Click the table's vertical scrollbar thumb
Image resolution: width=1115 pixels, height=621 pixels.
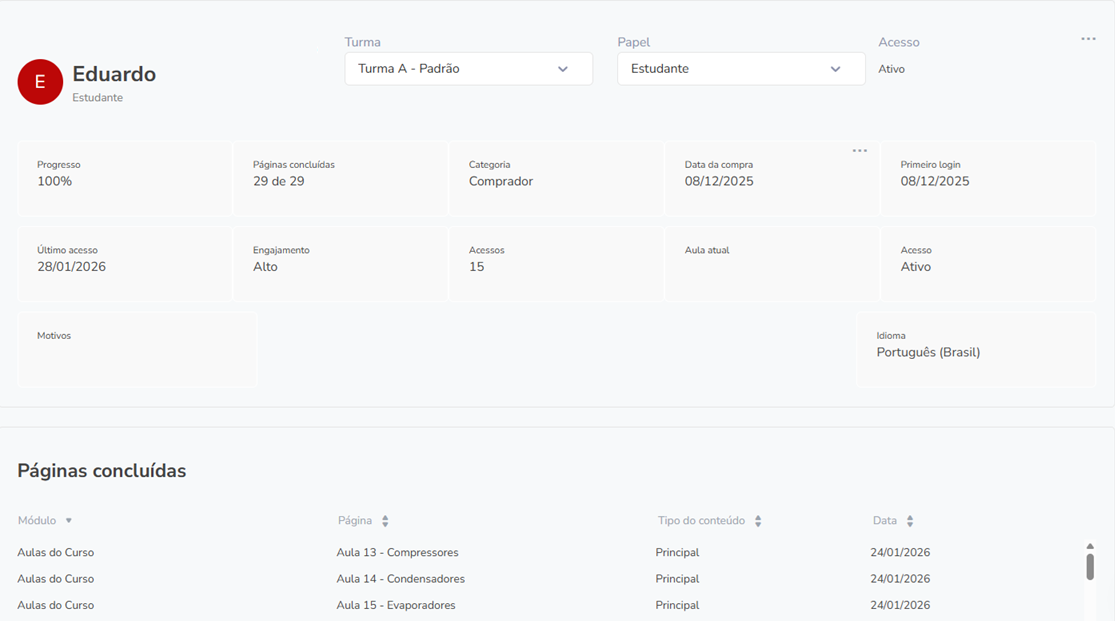coord(1090,567)
